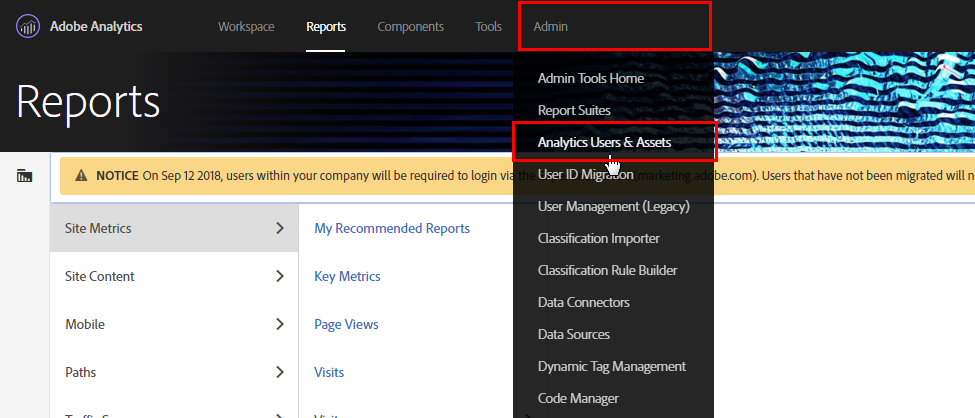Select Site Content category
The width and height of the screenshot is (975, 418).
(x=174, y=276)
